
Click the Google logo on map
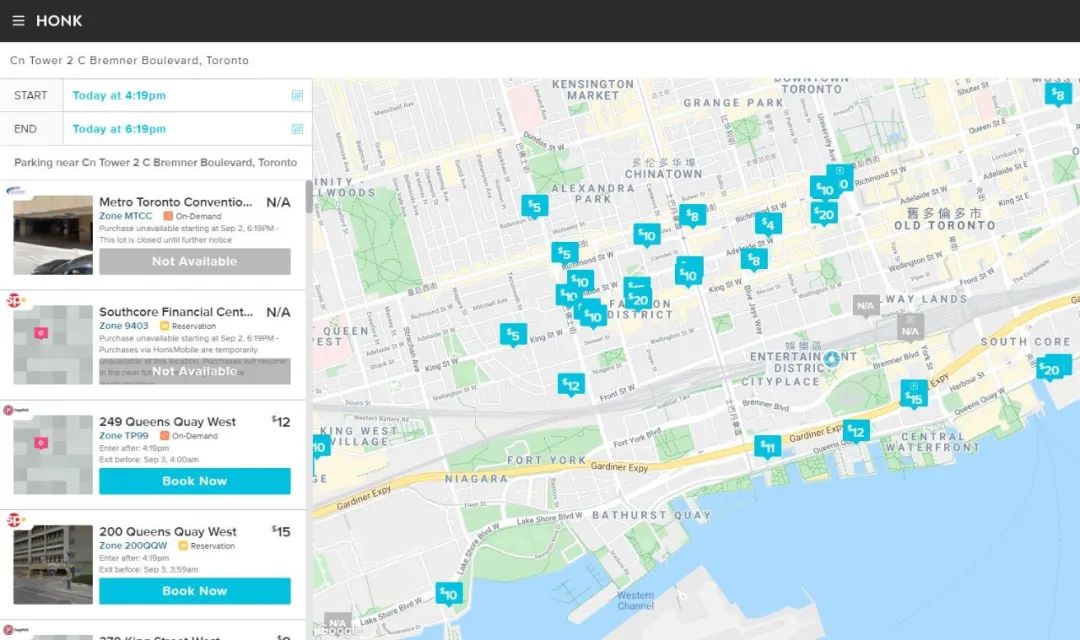(x=339, y=630)
